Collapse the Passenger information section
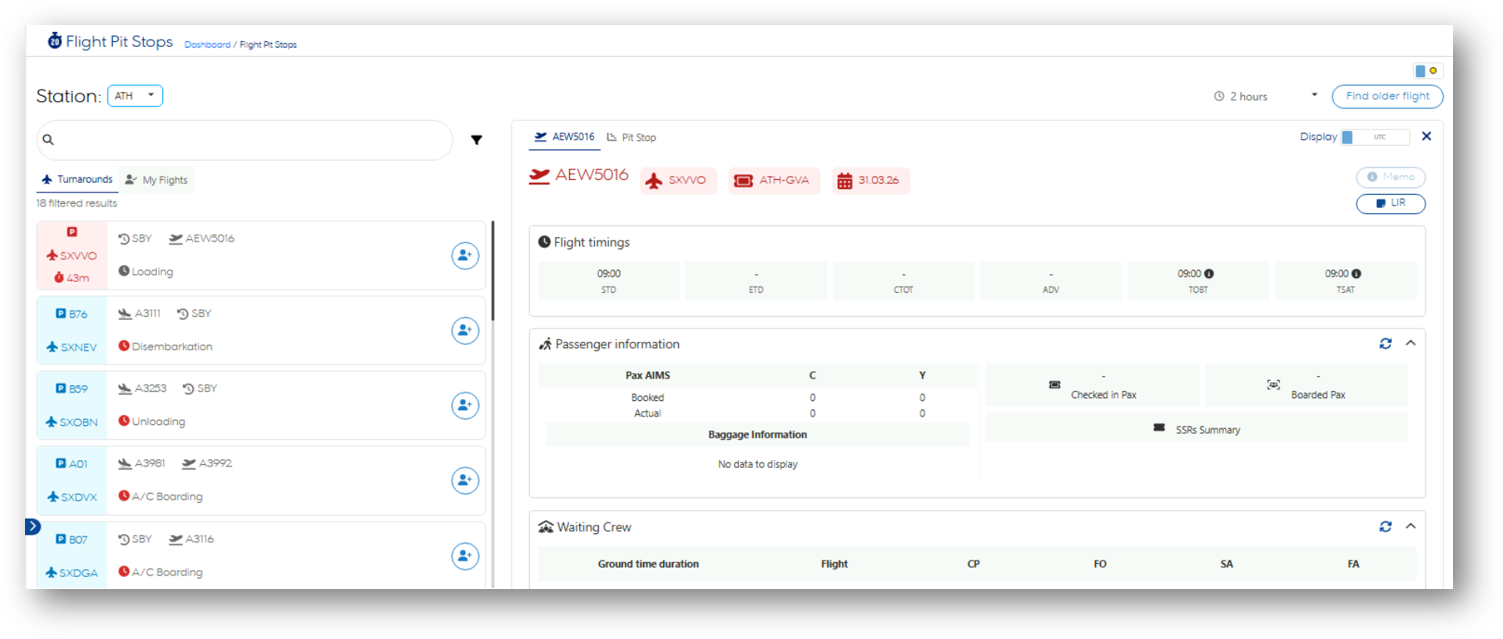The image size is (1503, 639). tap(1411, 344)
